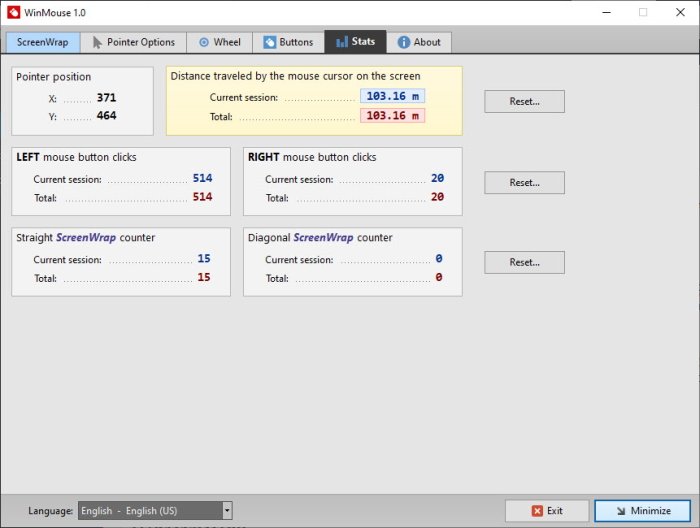Click the Language dropdown arrow

[227, 511]
